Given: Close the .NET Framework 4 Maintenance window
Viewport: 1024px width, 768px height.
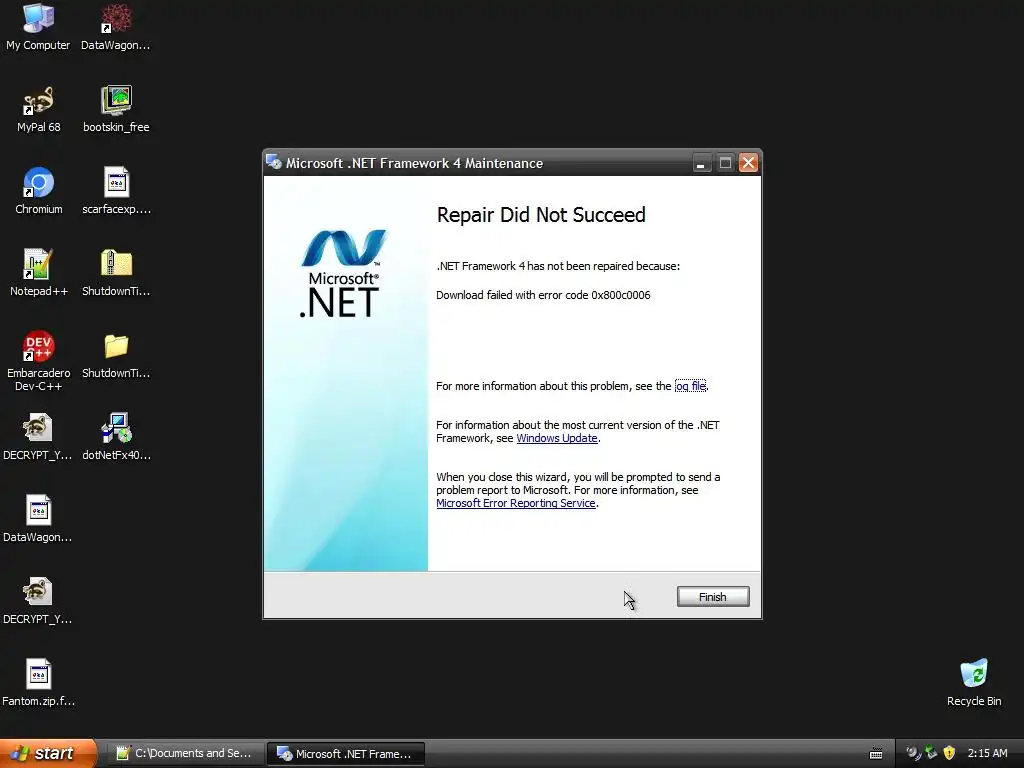Looking at the screenshot, I should click(748, 163).
